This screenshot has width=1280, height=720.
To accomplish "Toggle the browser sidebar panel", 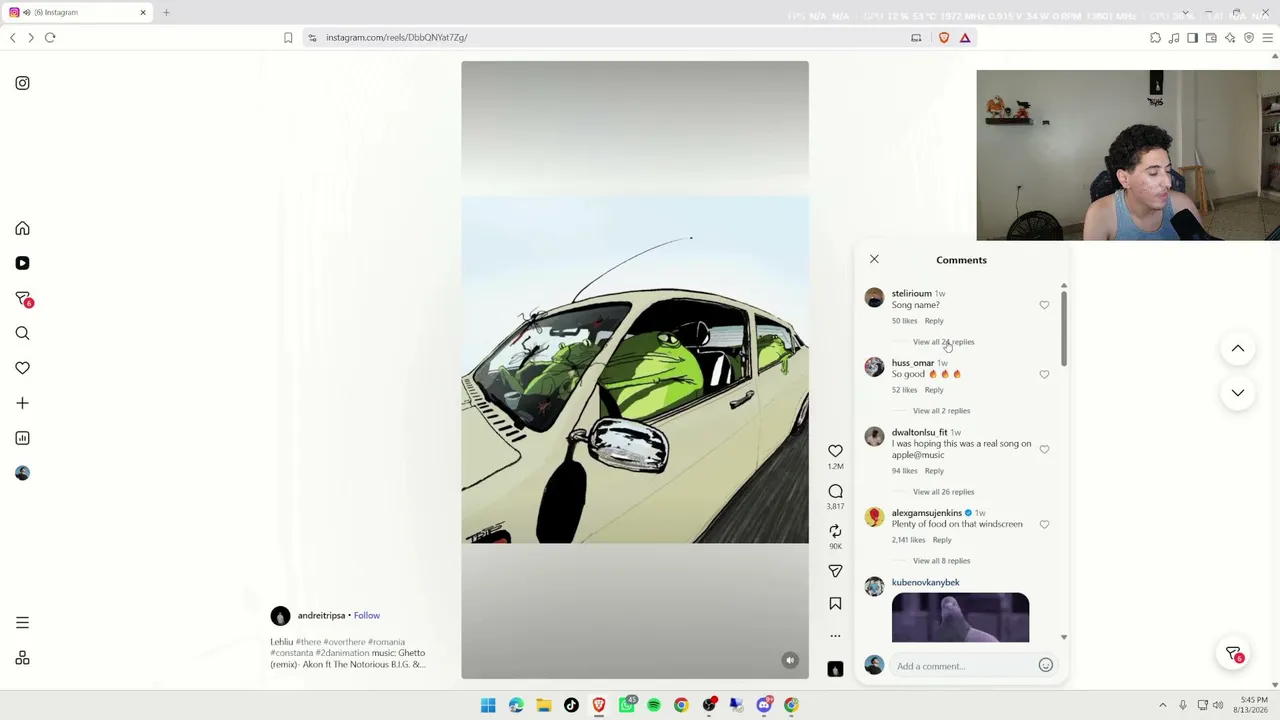I will [1192, 38].
